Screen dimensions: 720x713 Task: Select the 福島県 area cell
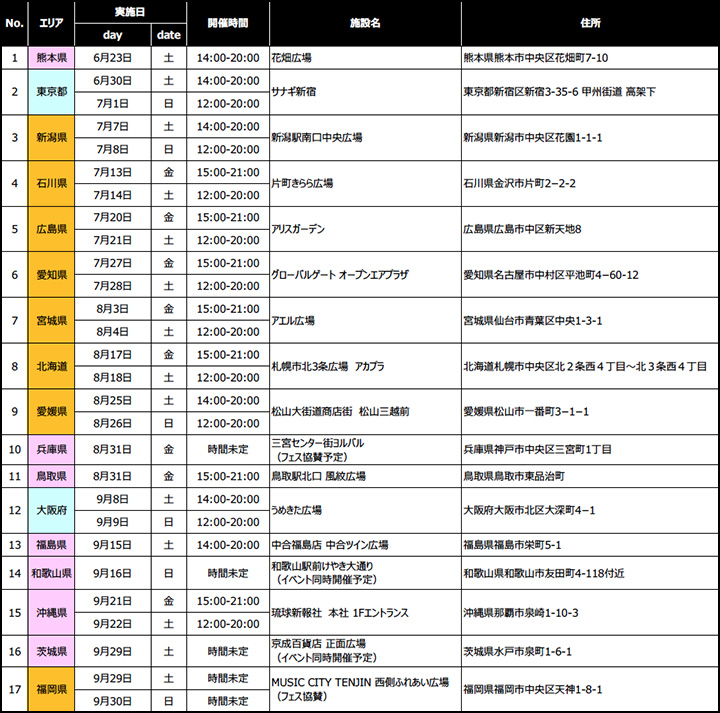coord(51,545)
